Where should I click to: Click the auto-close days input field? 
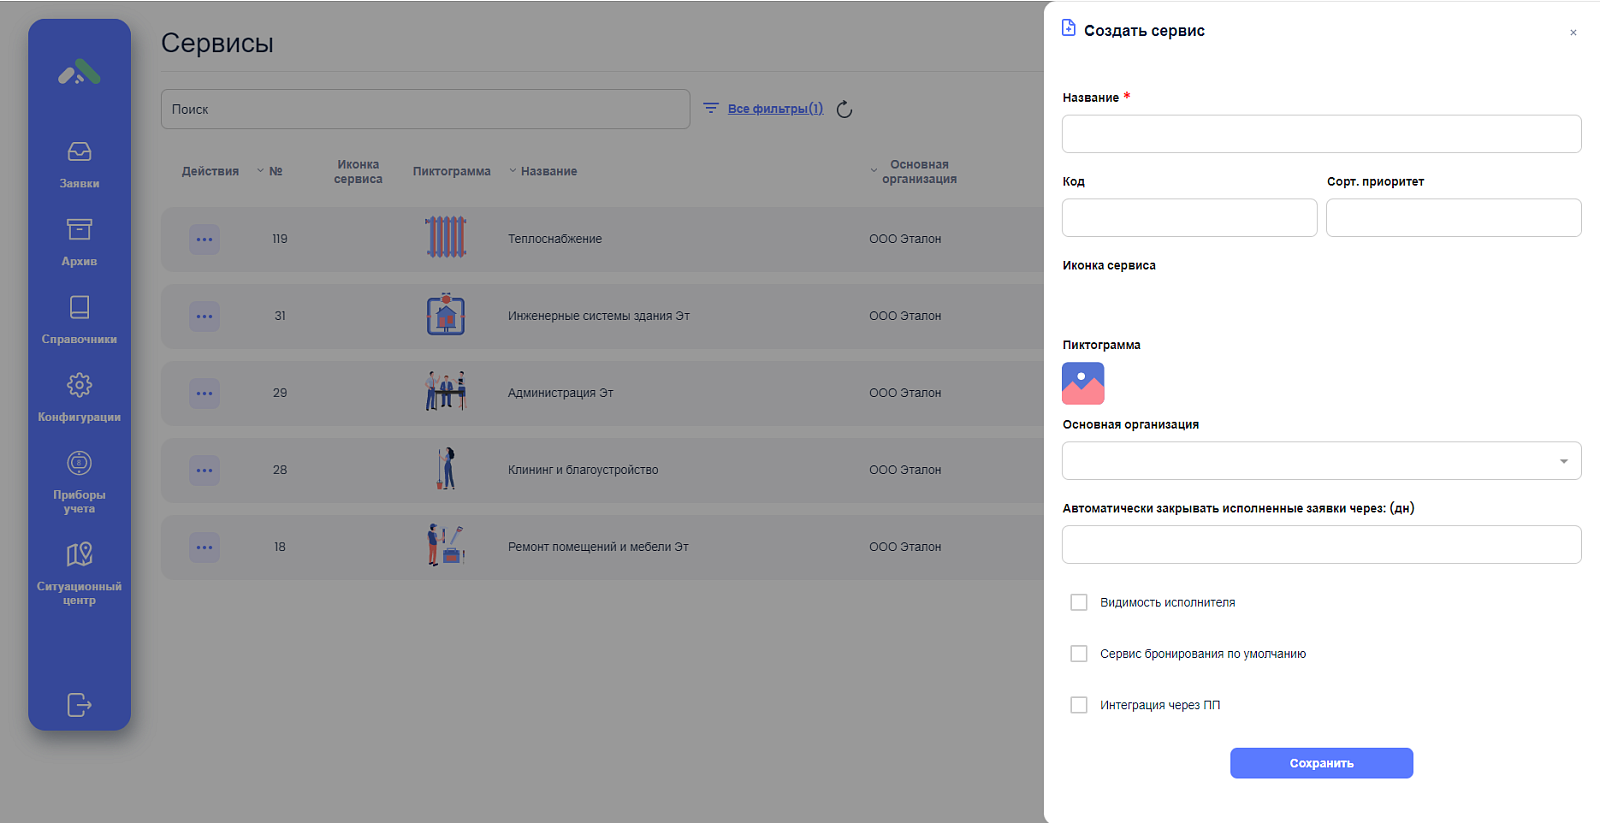tap(1321, 545)
